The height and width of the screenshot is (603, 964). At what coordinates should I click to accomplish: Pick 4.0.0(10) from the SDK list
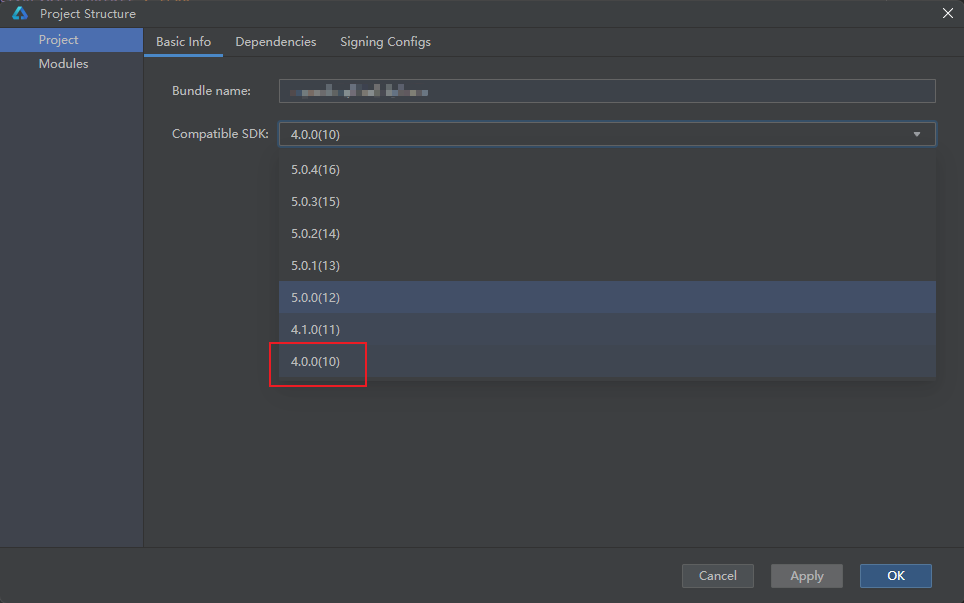[315, 362]
